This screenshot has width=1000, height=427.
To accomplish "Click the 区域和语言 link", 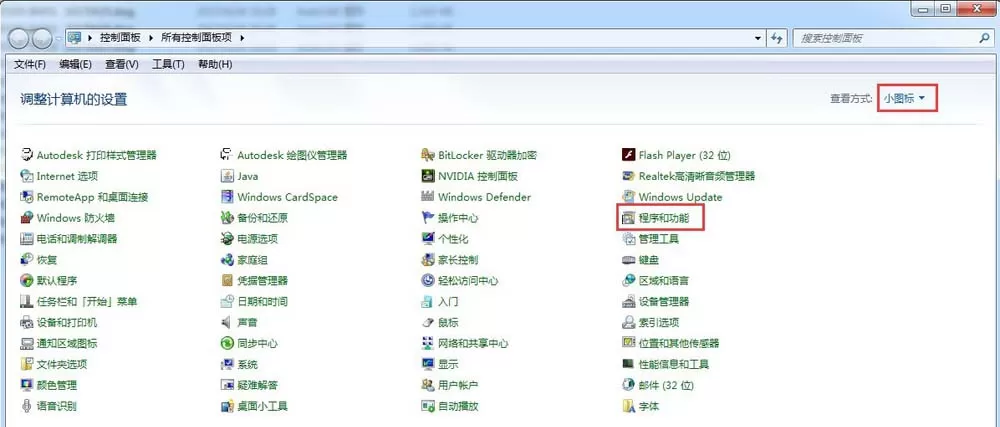I will click(x=664, y=280).
